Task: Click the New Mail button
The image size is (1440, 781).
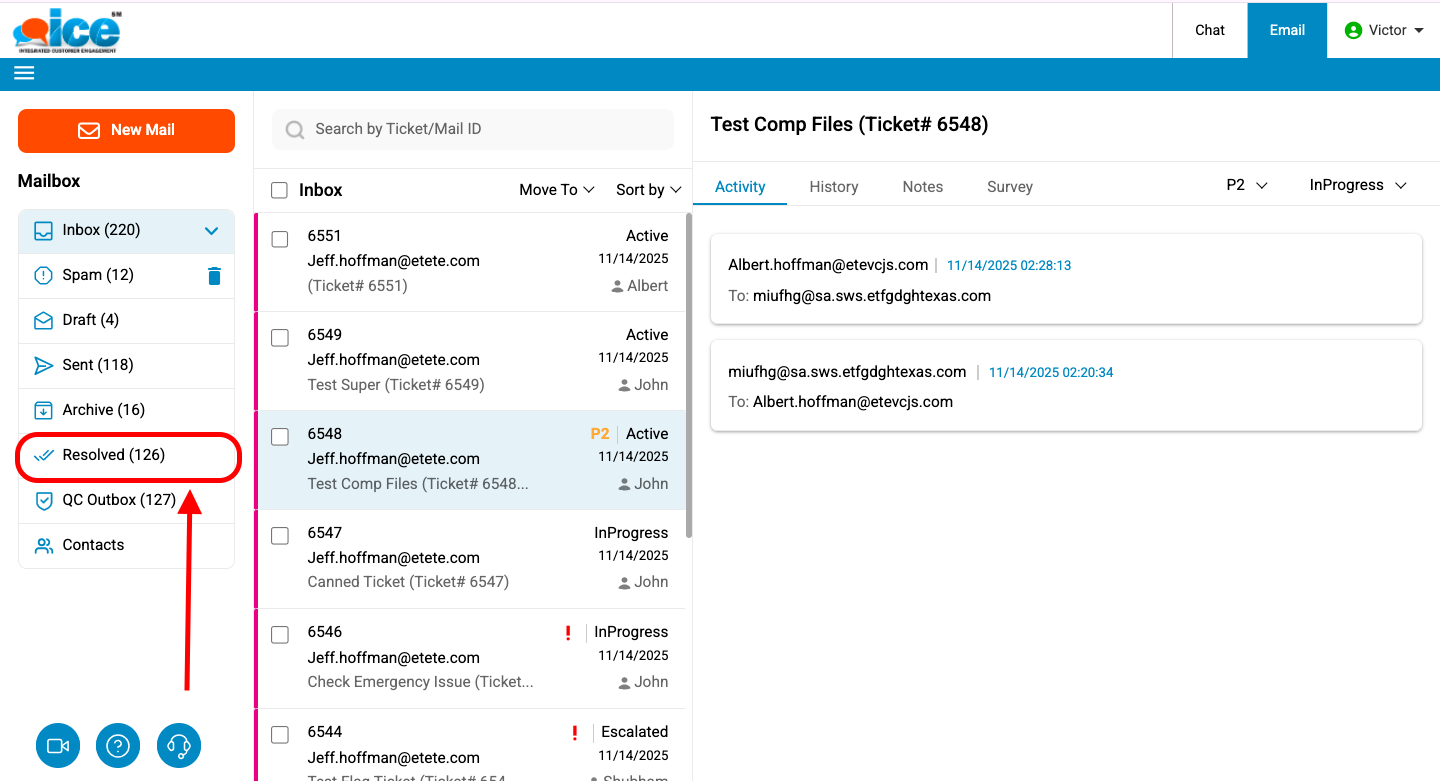Action: click(126, 130)
